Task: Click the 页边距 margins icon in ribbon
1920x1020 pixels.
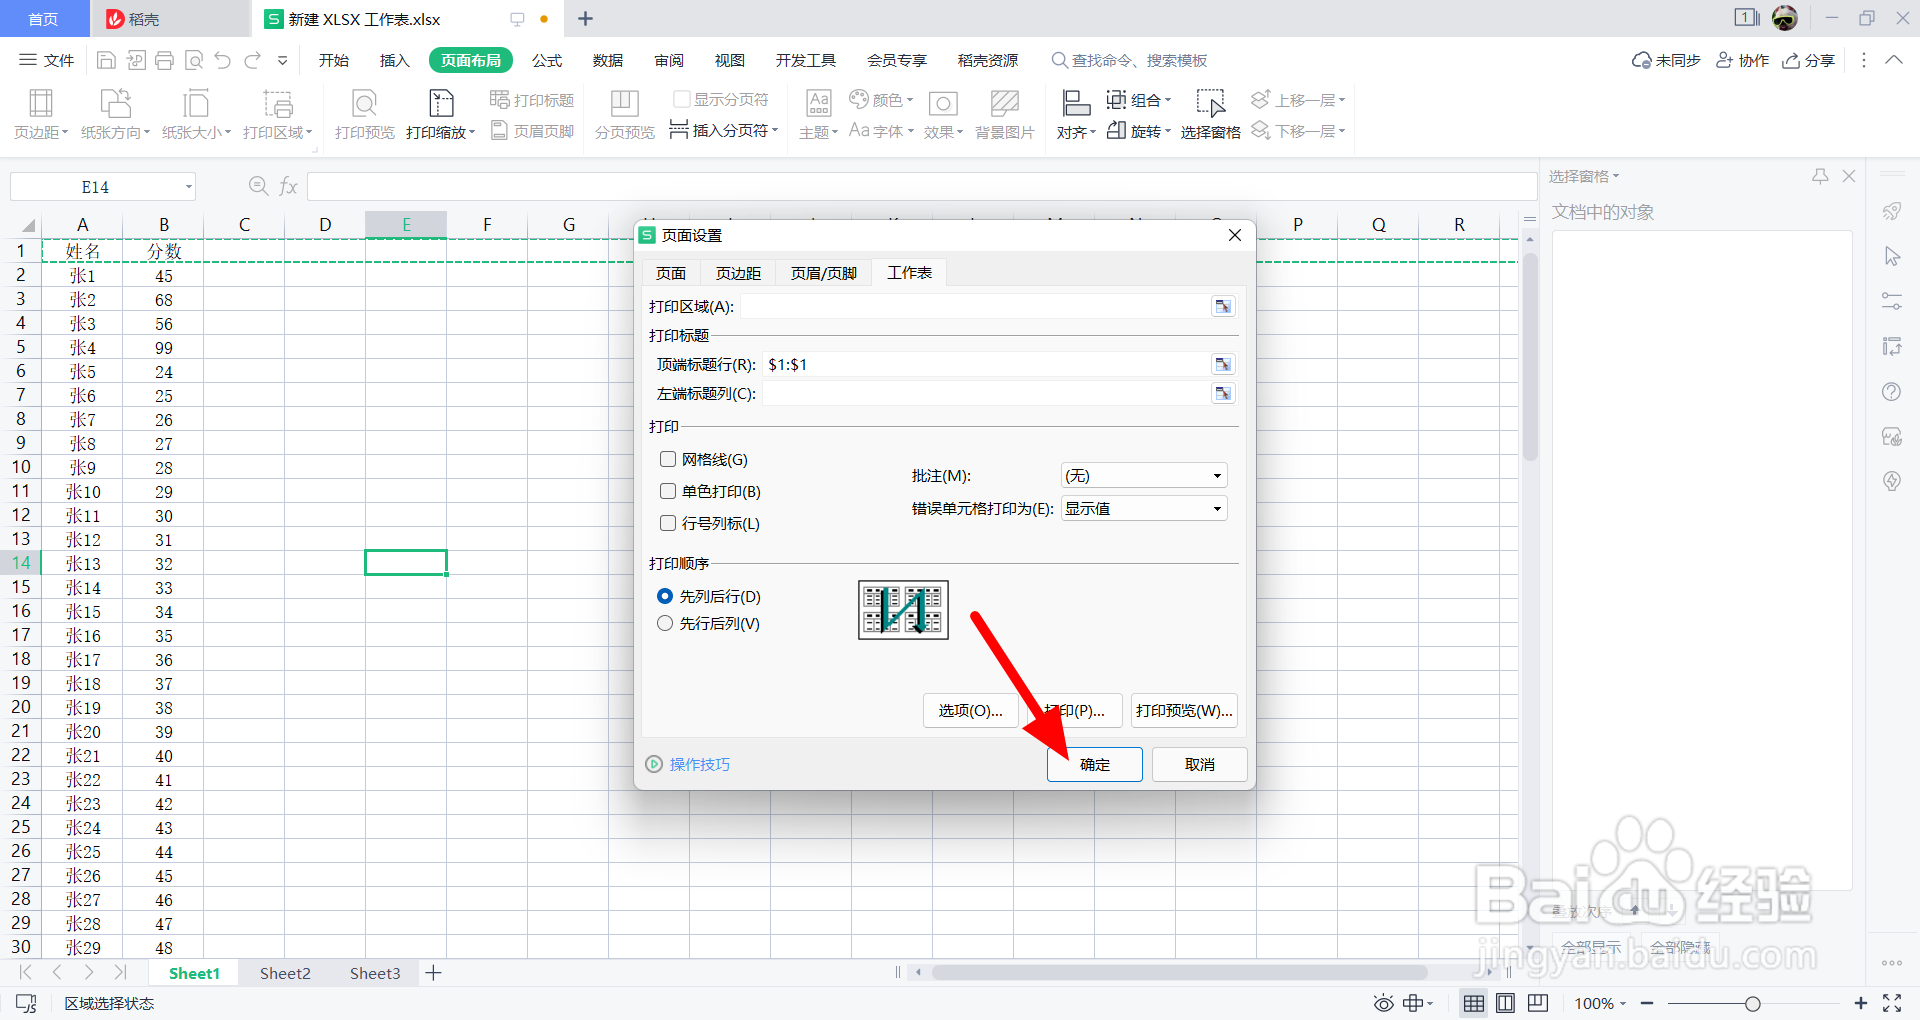Action: pyautogui.click(x=41, y=114)
